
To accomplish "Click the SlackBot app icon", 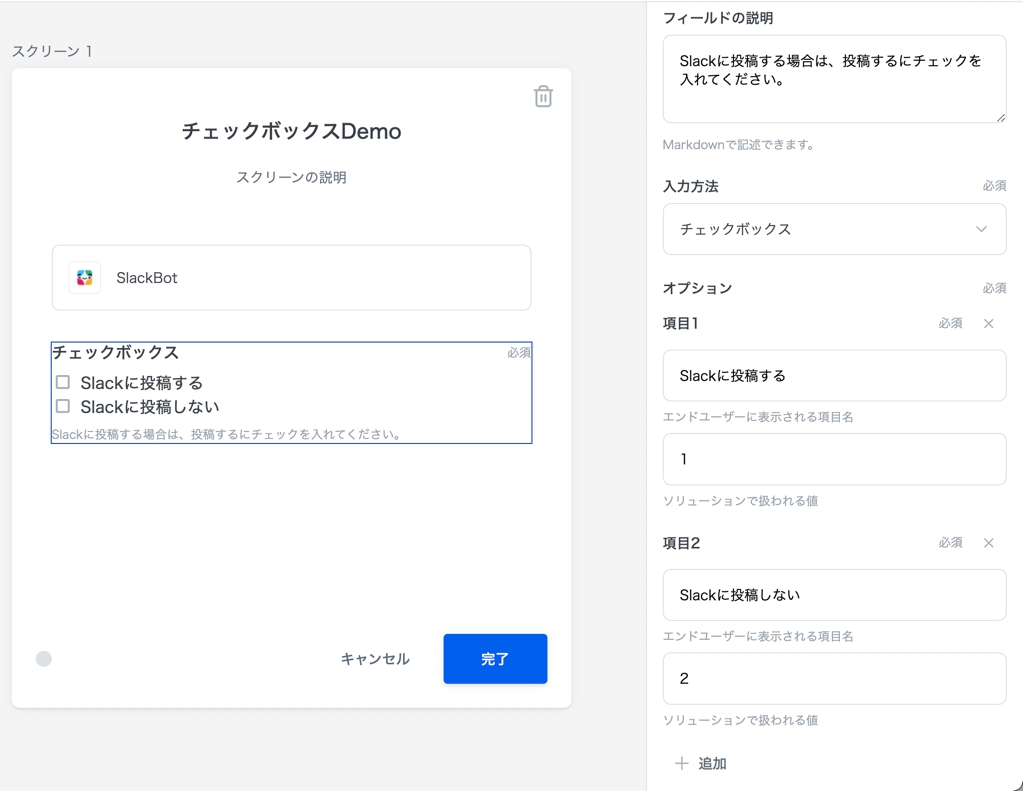I will (x=85, y=278).
